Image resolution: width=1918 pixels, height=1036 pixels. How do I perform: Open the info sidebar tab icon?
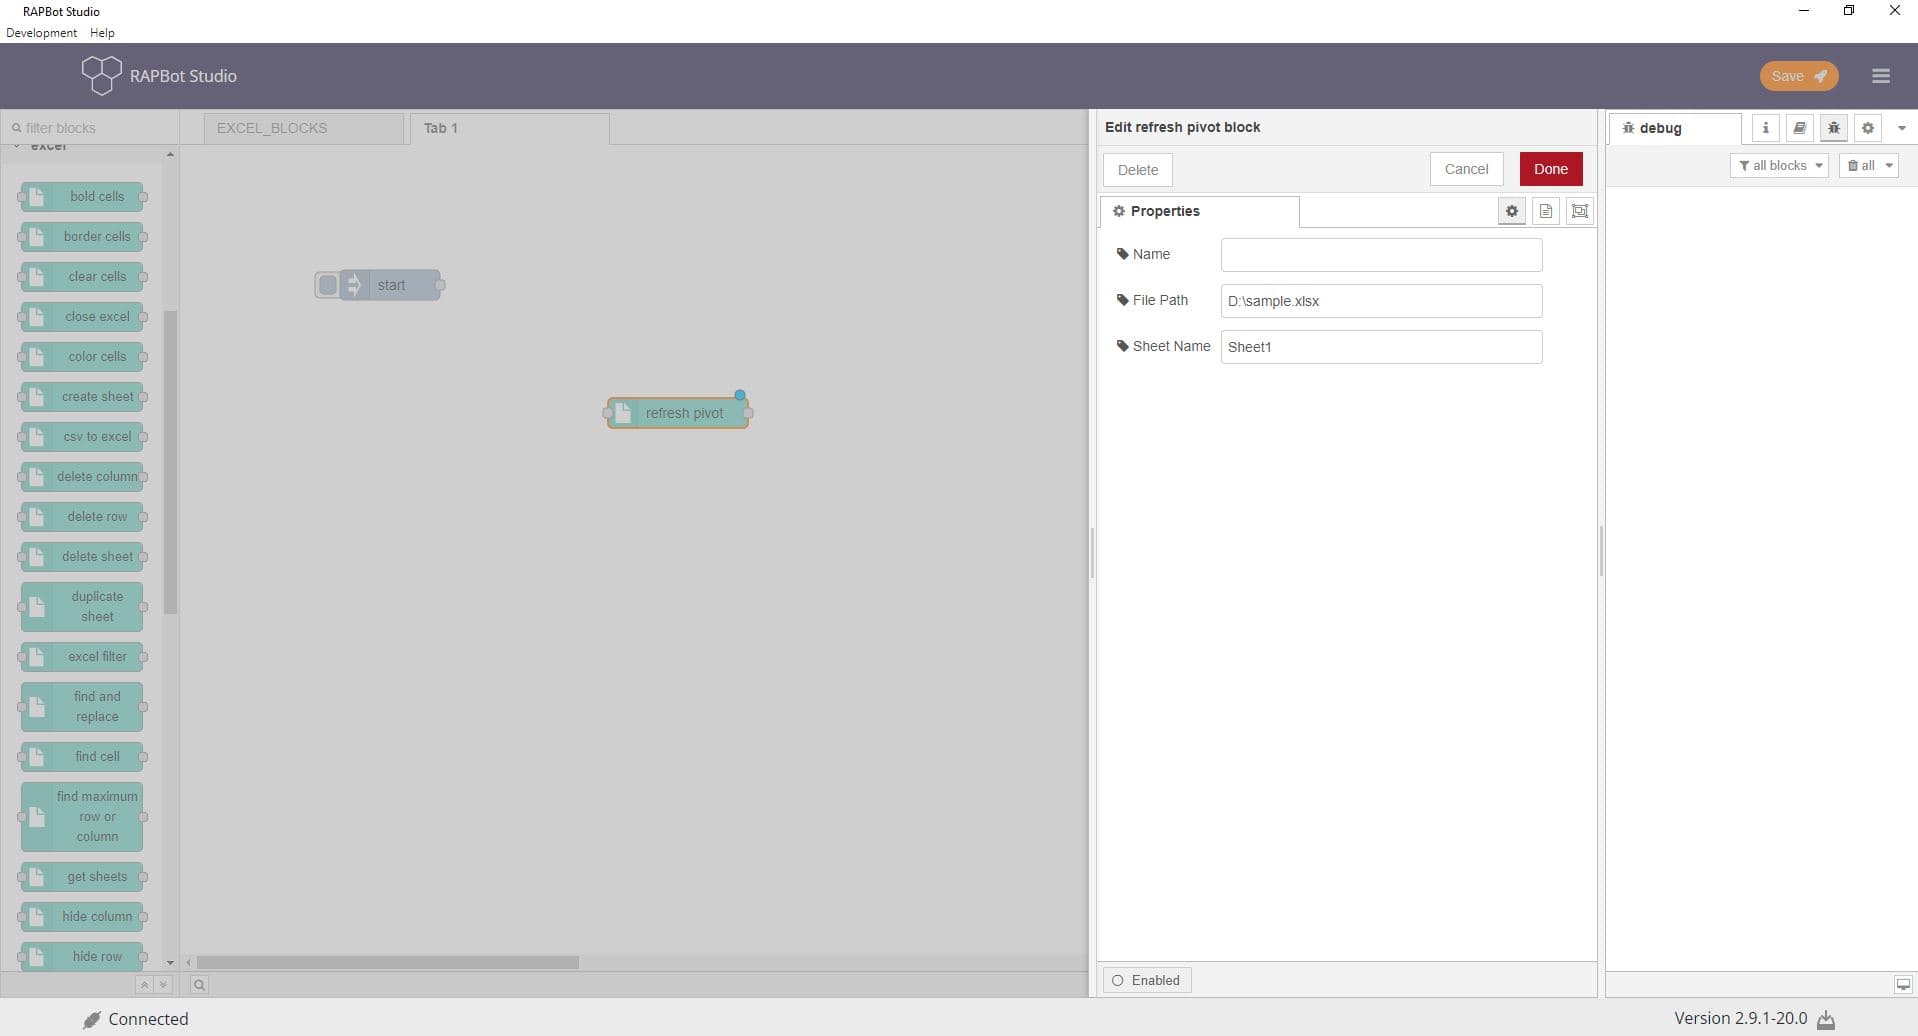click(x=1765, y=128)
